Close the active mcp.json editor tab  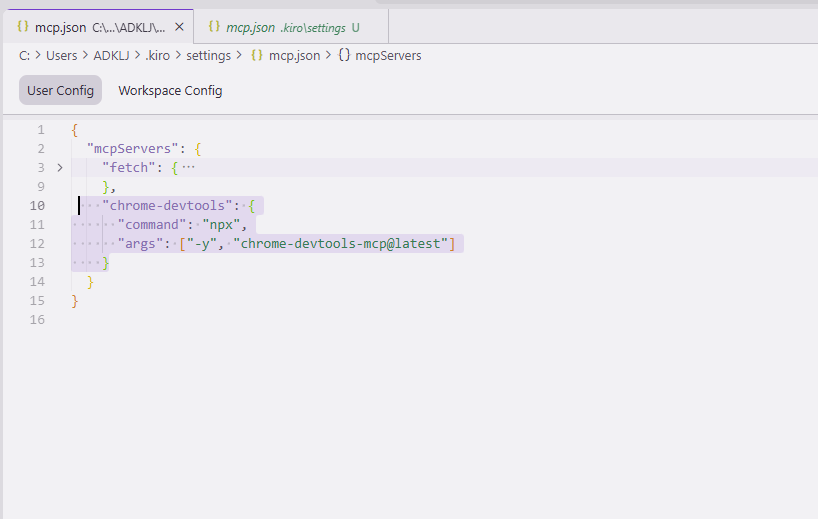point(179,27)
